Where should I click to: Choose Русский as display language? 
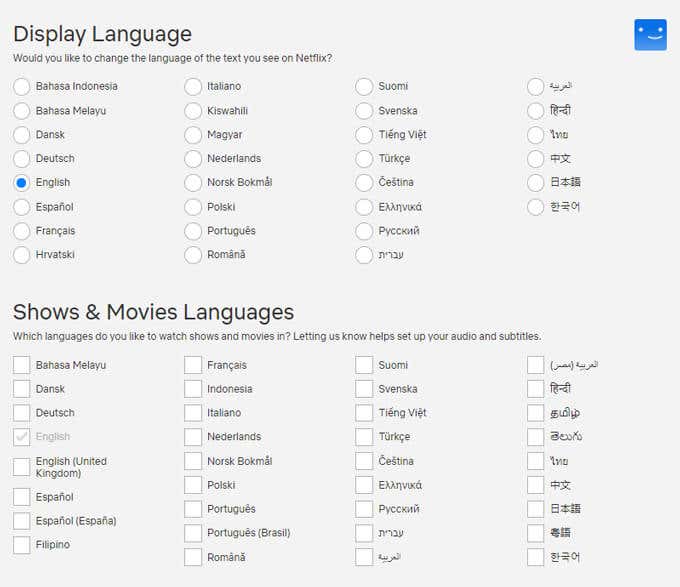click(364, 230)
